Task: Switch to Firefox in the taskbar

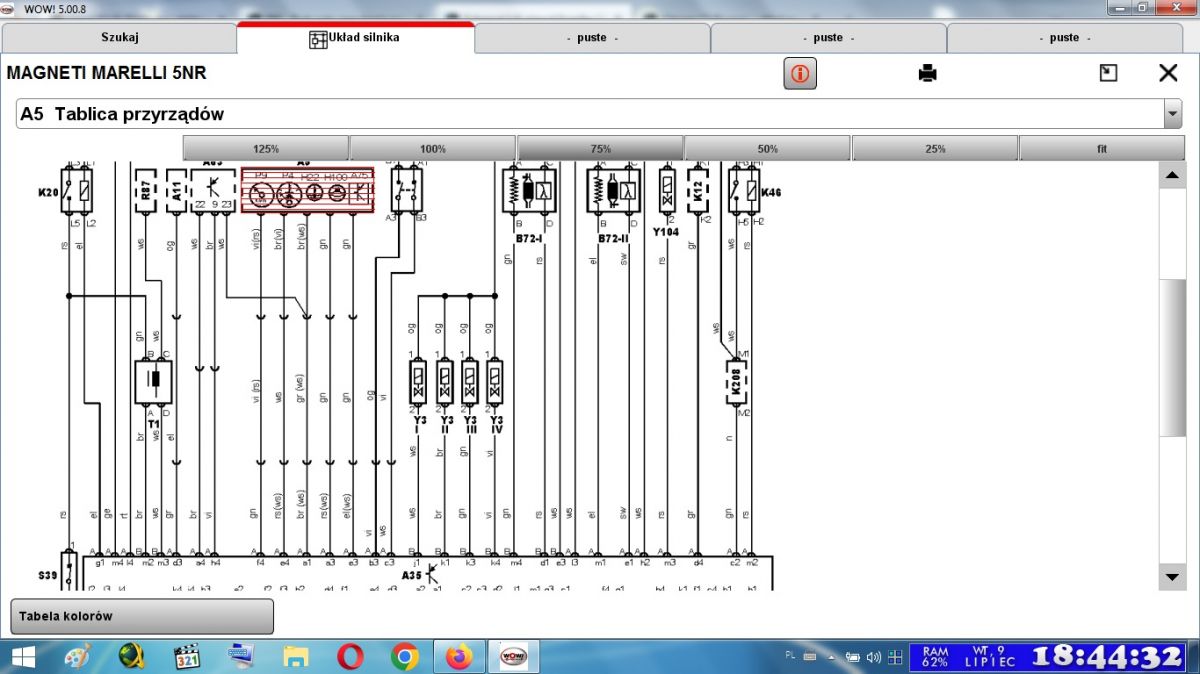Action: point(459,657)
